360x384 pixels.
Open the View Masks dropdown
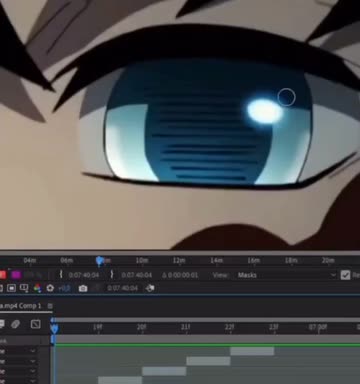pyautogui.click(x=287, y=275)
